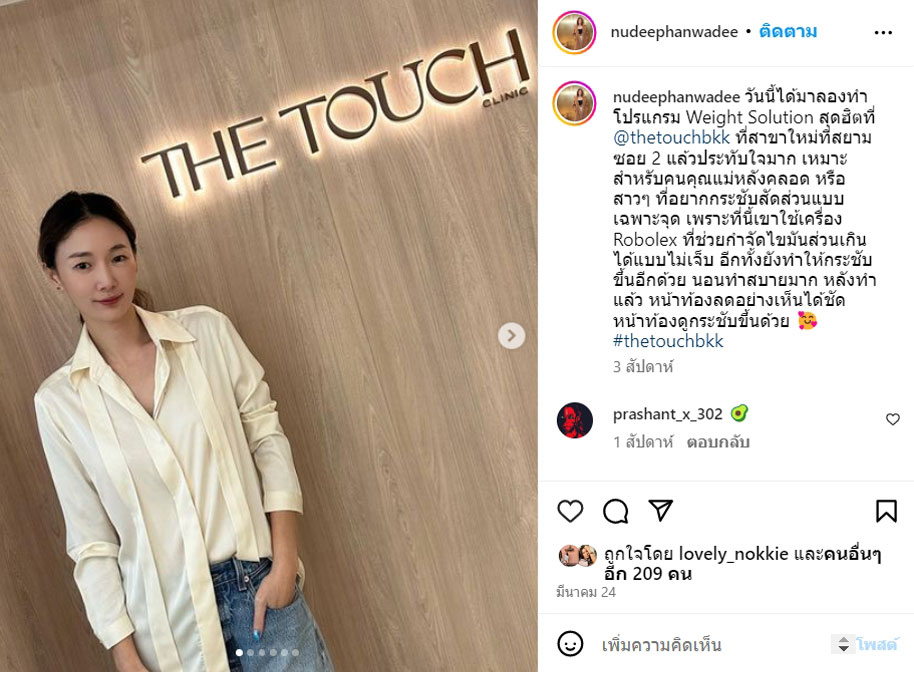Open the @thetouchbkk mention link

671,138
